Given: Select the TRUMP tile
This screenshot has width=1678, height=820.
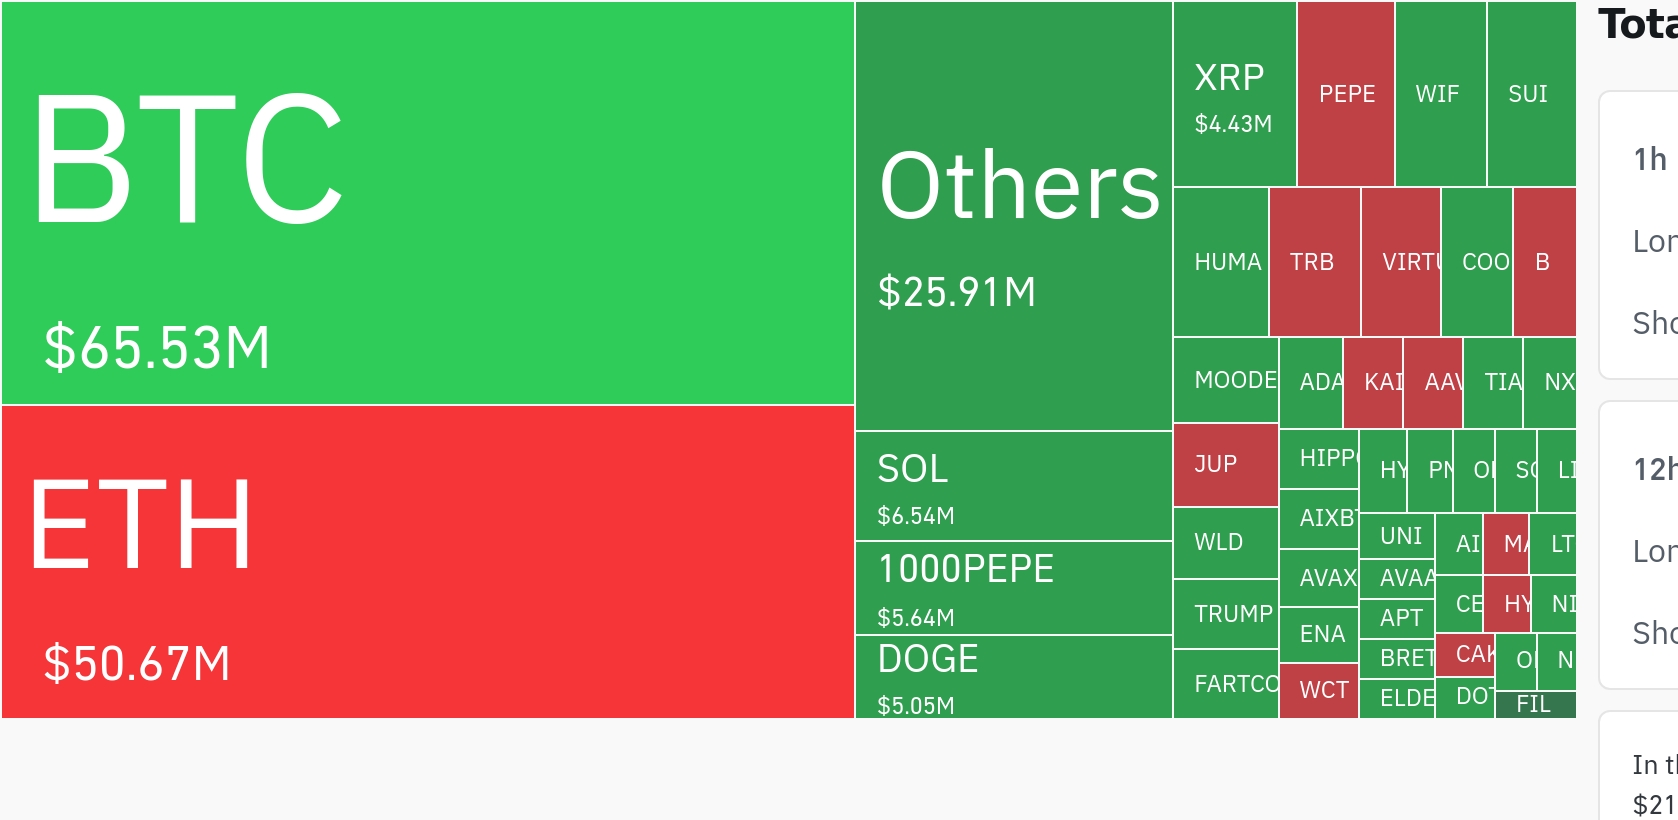Looking at the screenshot, I should point(1226,614).
